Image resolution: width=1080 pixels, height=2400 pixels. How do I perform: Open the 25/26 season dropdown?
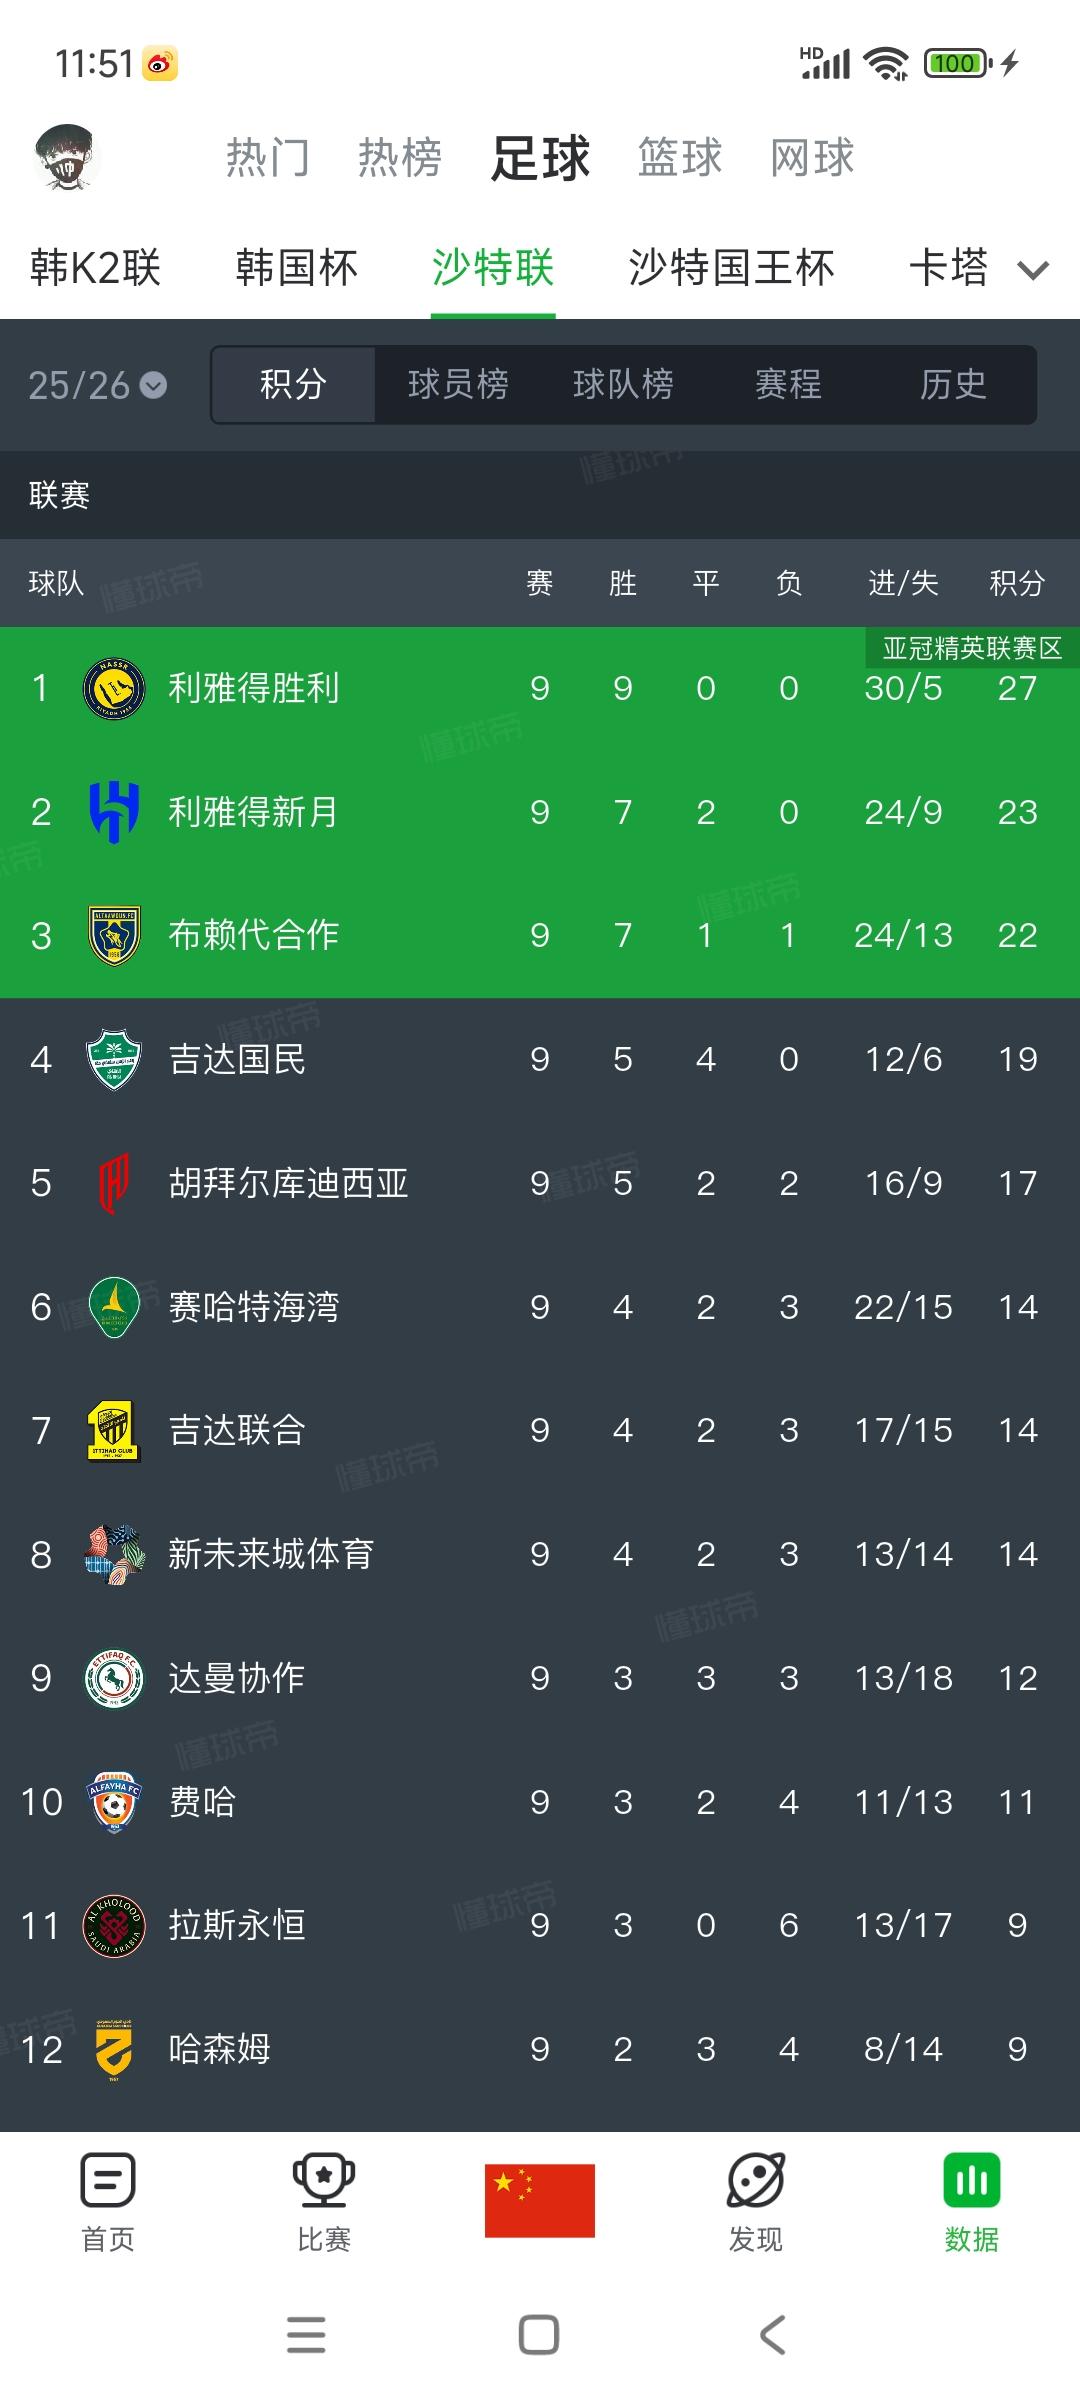[98, 385]
